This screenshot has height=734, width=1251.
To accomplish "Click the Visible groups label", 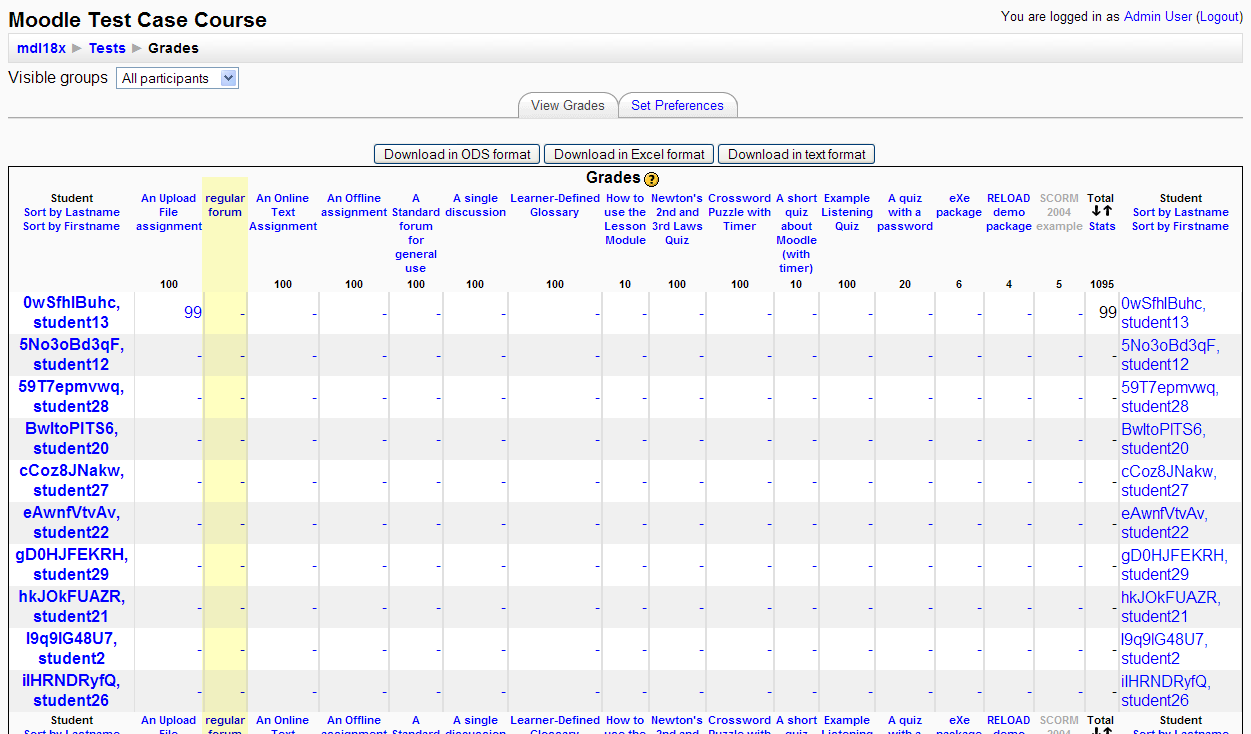I will click(x=58, y=77).
